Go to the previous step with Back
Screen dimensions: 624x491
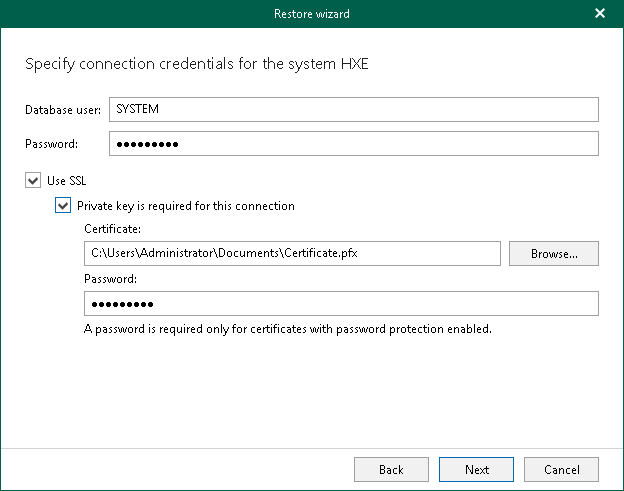391,469
